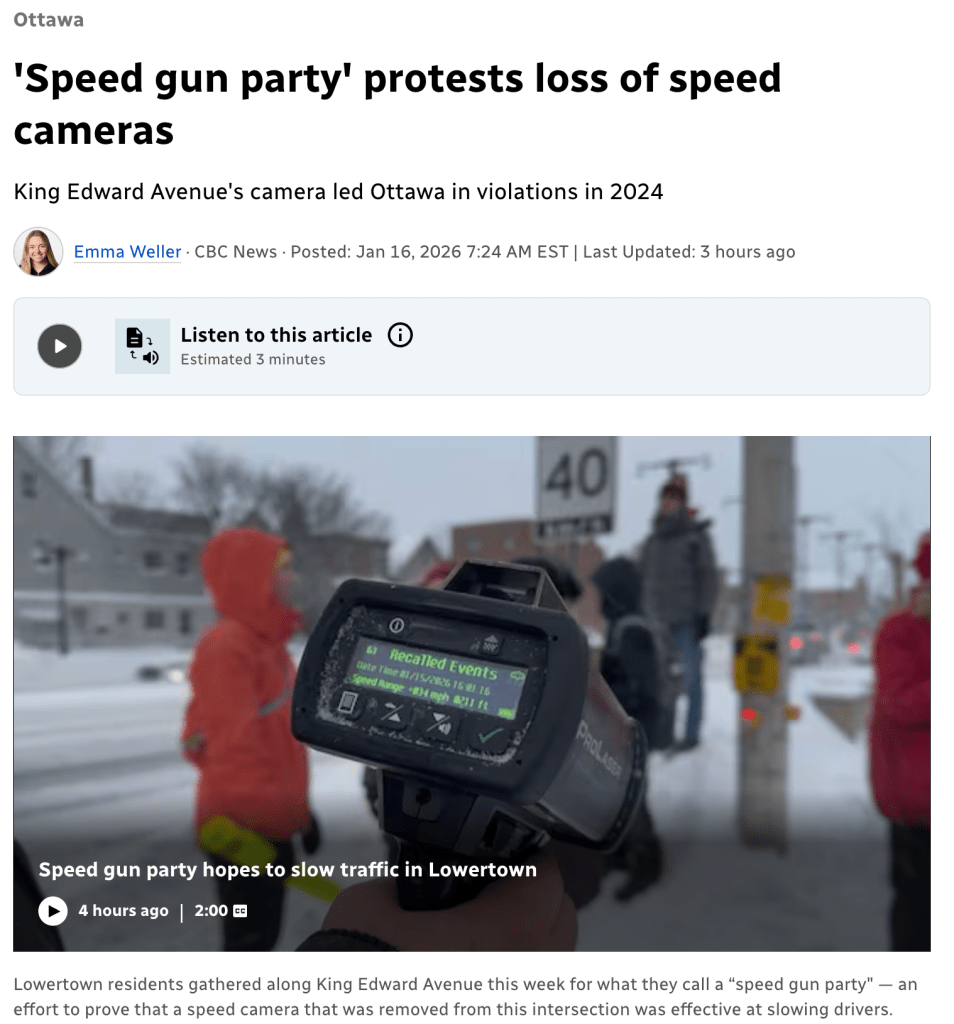Click the closed captions CC icon
Image resolution: width=954 pixels, height=1024 pixels.
coord(240,911)
